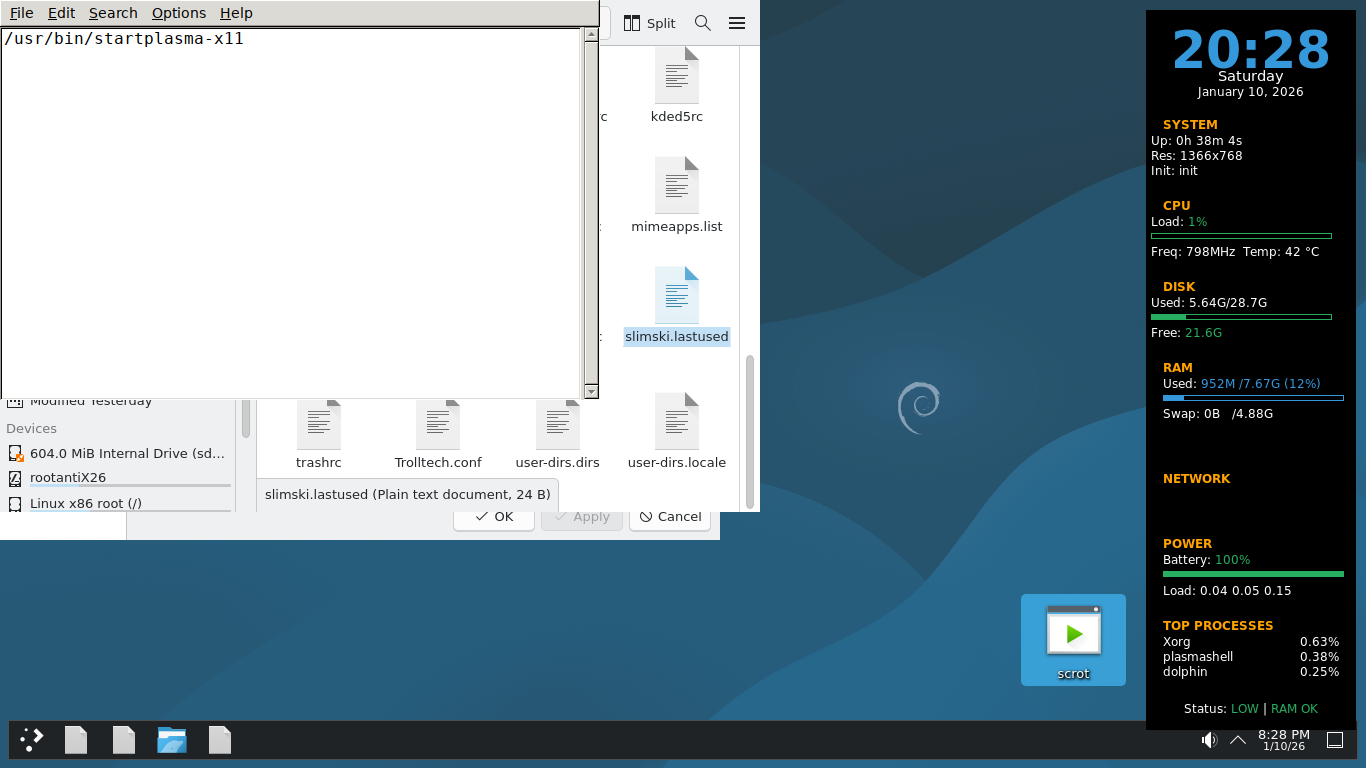This screenshot has width=1366, height=768.
Task: Click the OK button
Action: [x=494, y=516]
